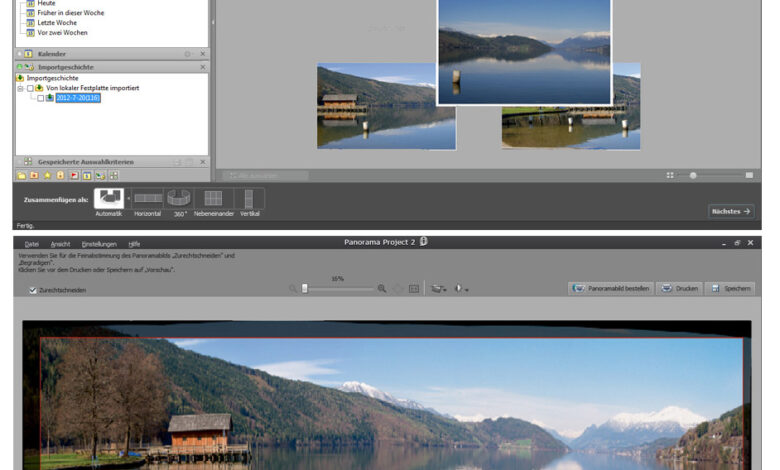Image resolution: width=780 pixels, height=470 pixels.
Task: Click the info icon beside Panorama Project 2
Action: 423,242
